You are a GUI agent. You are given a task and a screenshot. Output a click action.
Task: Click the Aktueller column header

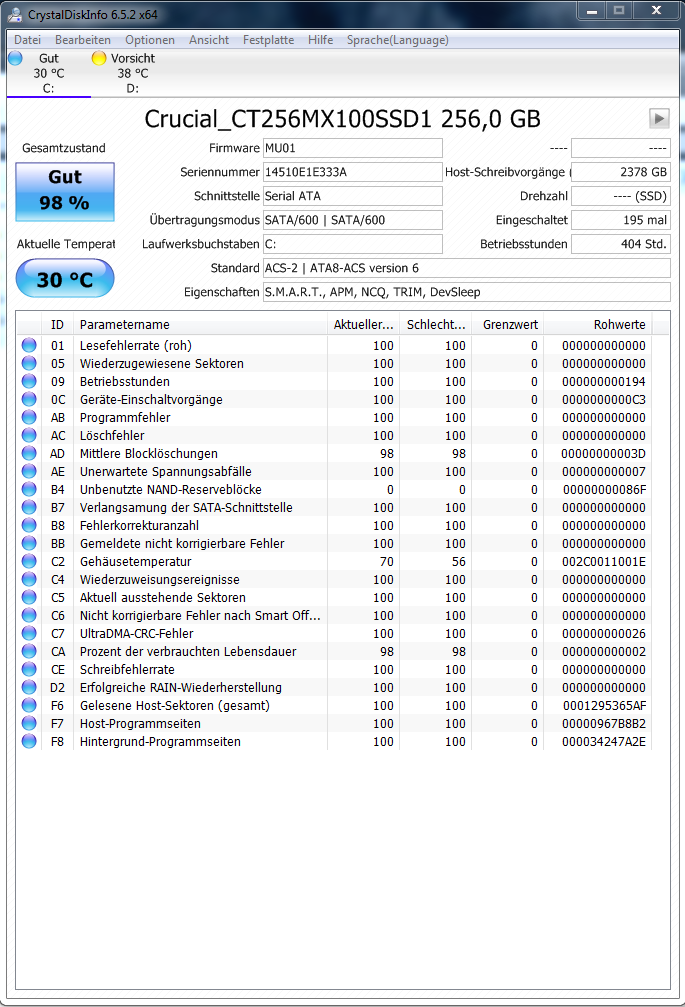pyautogui.click(x=363, y=324)
